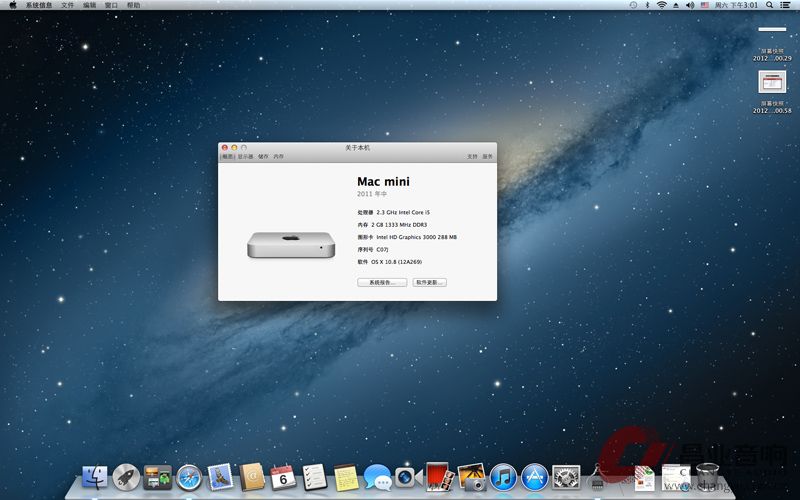Click the eject icon in menu bar

[676, 5]
